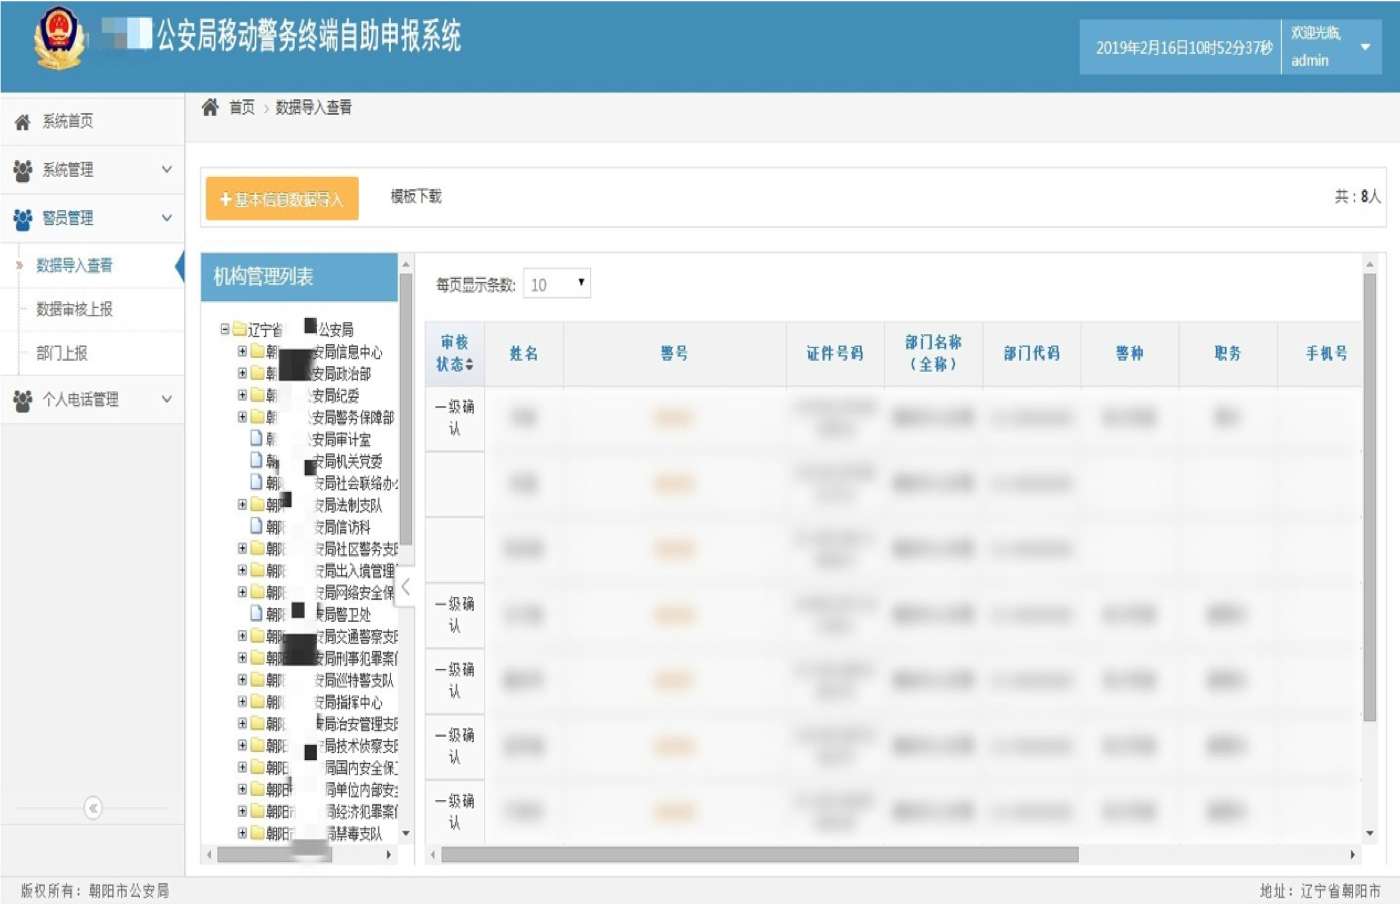The width and height of the screenshot is (1400, 904).
Task: Expand the 公安局法制支队 tree node
Action: click(242, 505)
